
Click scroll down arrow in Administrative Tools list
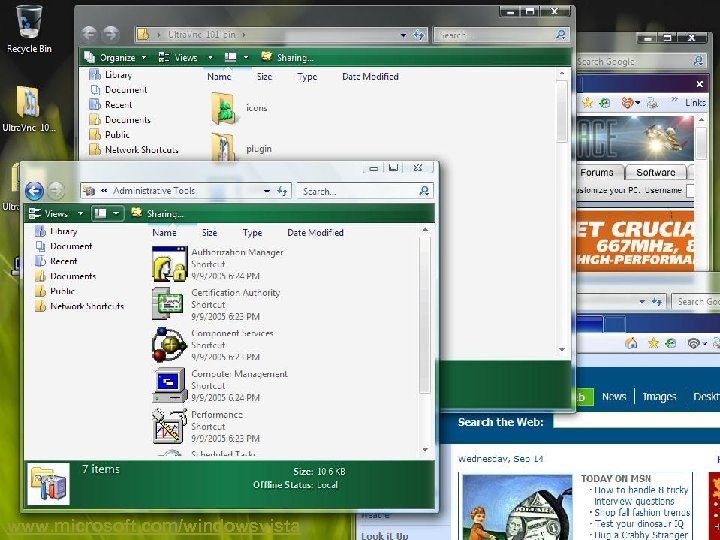pos(425,450)
